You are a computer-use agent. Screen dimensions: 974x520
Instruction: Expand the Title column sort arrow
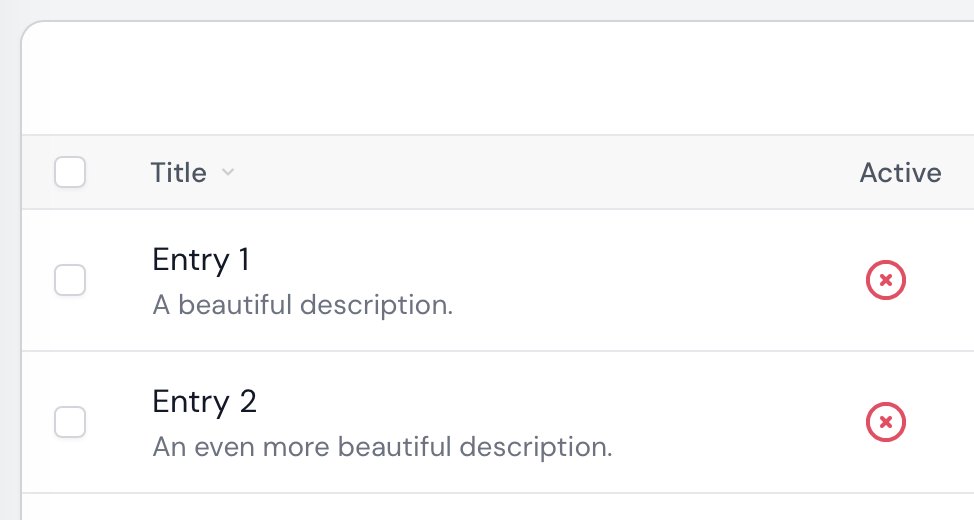click(x=228, y=172)
